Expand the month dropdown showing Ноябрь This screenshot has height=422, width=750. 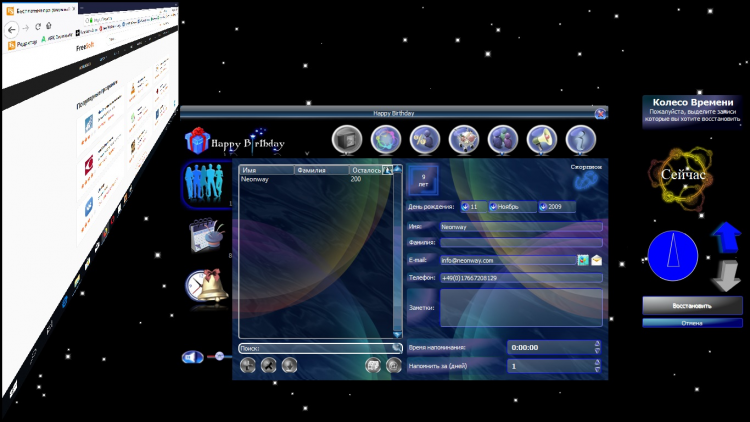tap(510, 207)
